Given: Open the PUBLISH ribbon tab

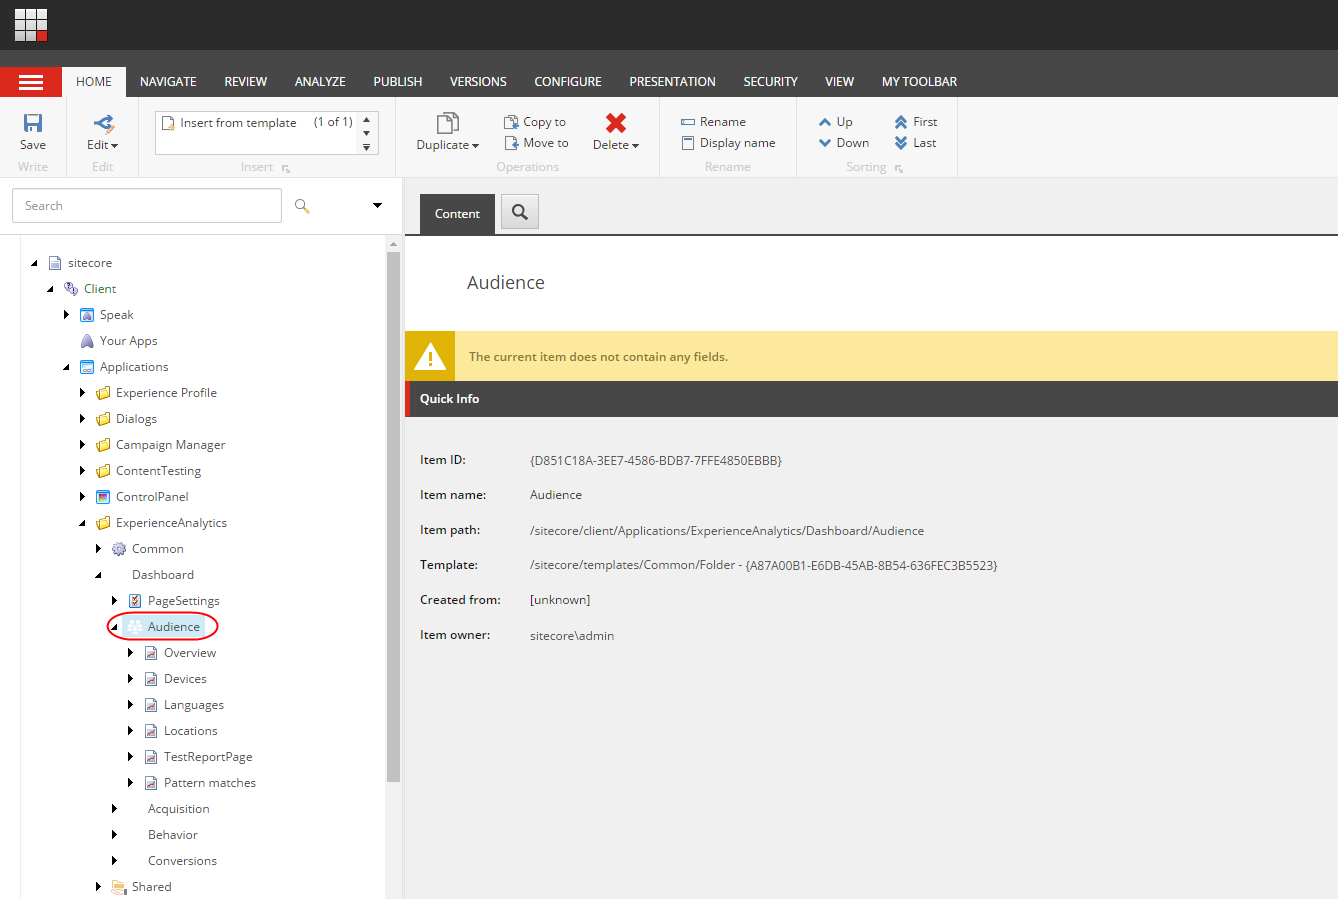Looking at the screenshot, I should [x=398, y=82].
